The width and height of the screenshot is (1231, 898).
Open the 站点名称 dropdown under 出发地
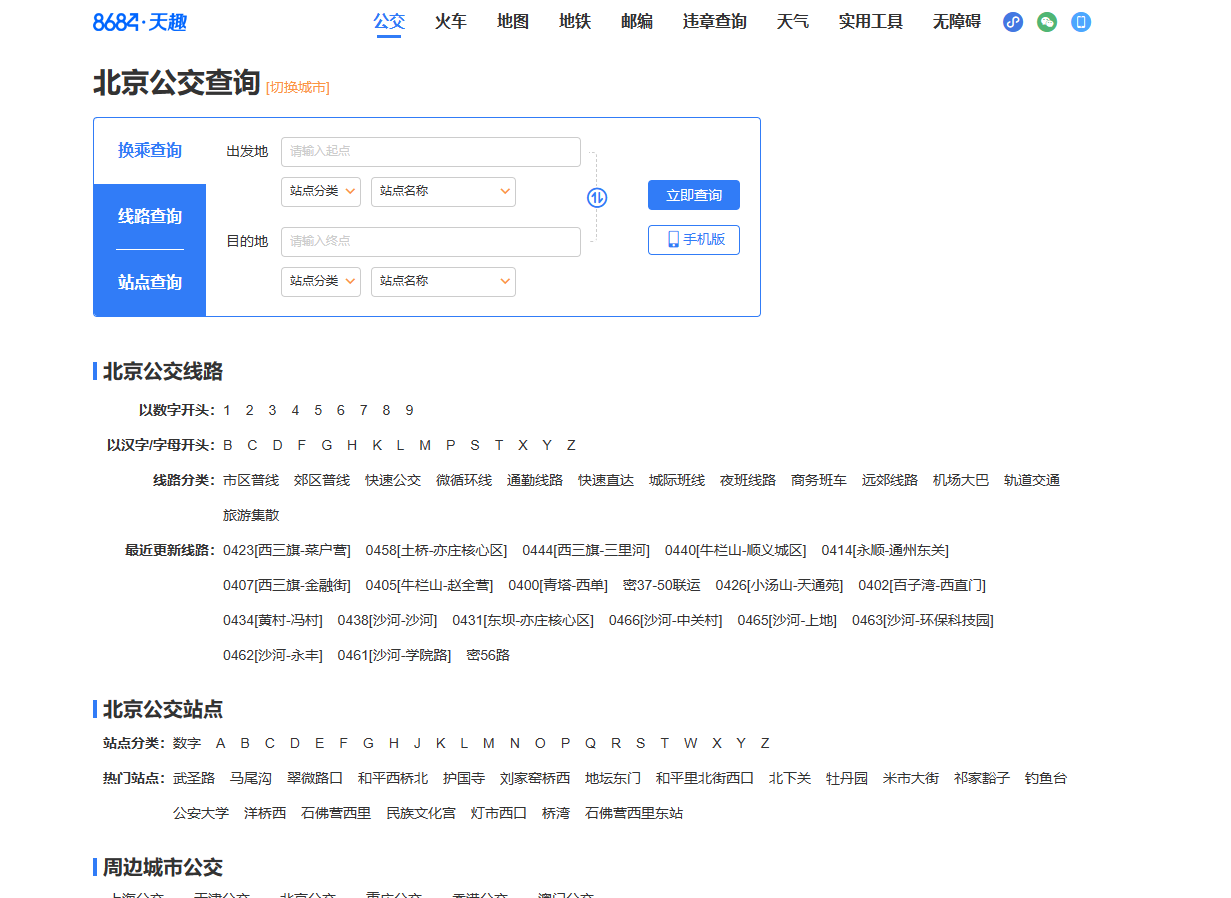pyautogui.click(x=443, y=192)
